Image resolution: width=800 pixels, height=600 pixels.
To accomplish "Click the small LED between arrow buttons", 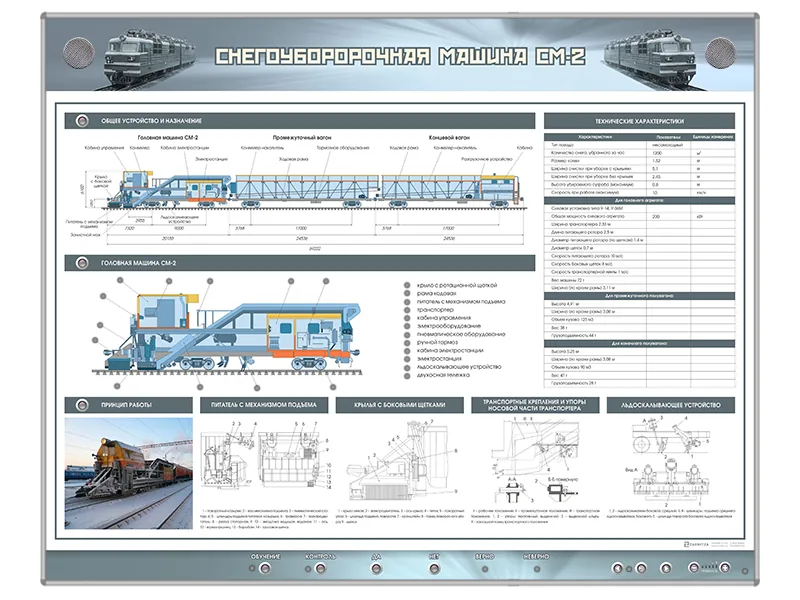I will tap(629, 569).
